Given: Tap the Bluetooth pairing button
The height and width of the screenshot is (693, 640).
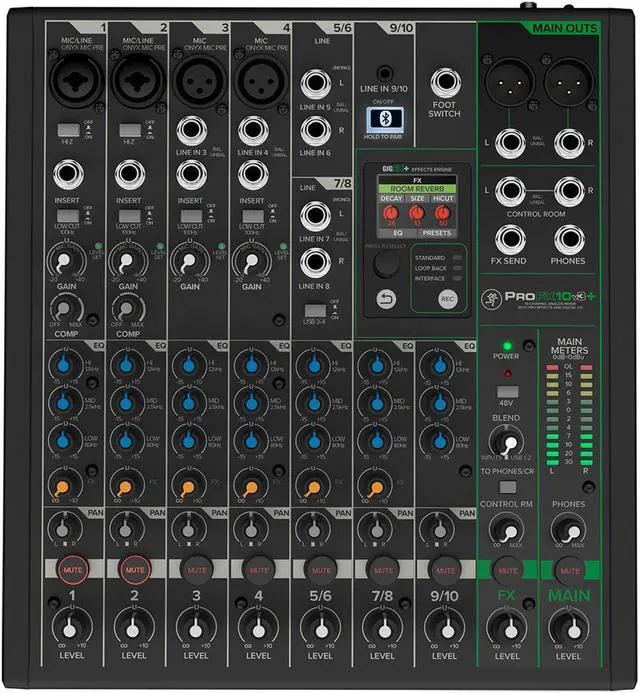Looking at the screenshot, I should tap(385, 119).
